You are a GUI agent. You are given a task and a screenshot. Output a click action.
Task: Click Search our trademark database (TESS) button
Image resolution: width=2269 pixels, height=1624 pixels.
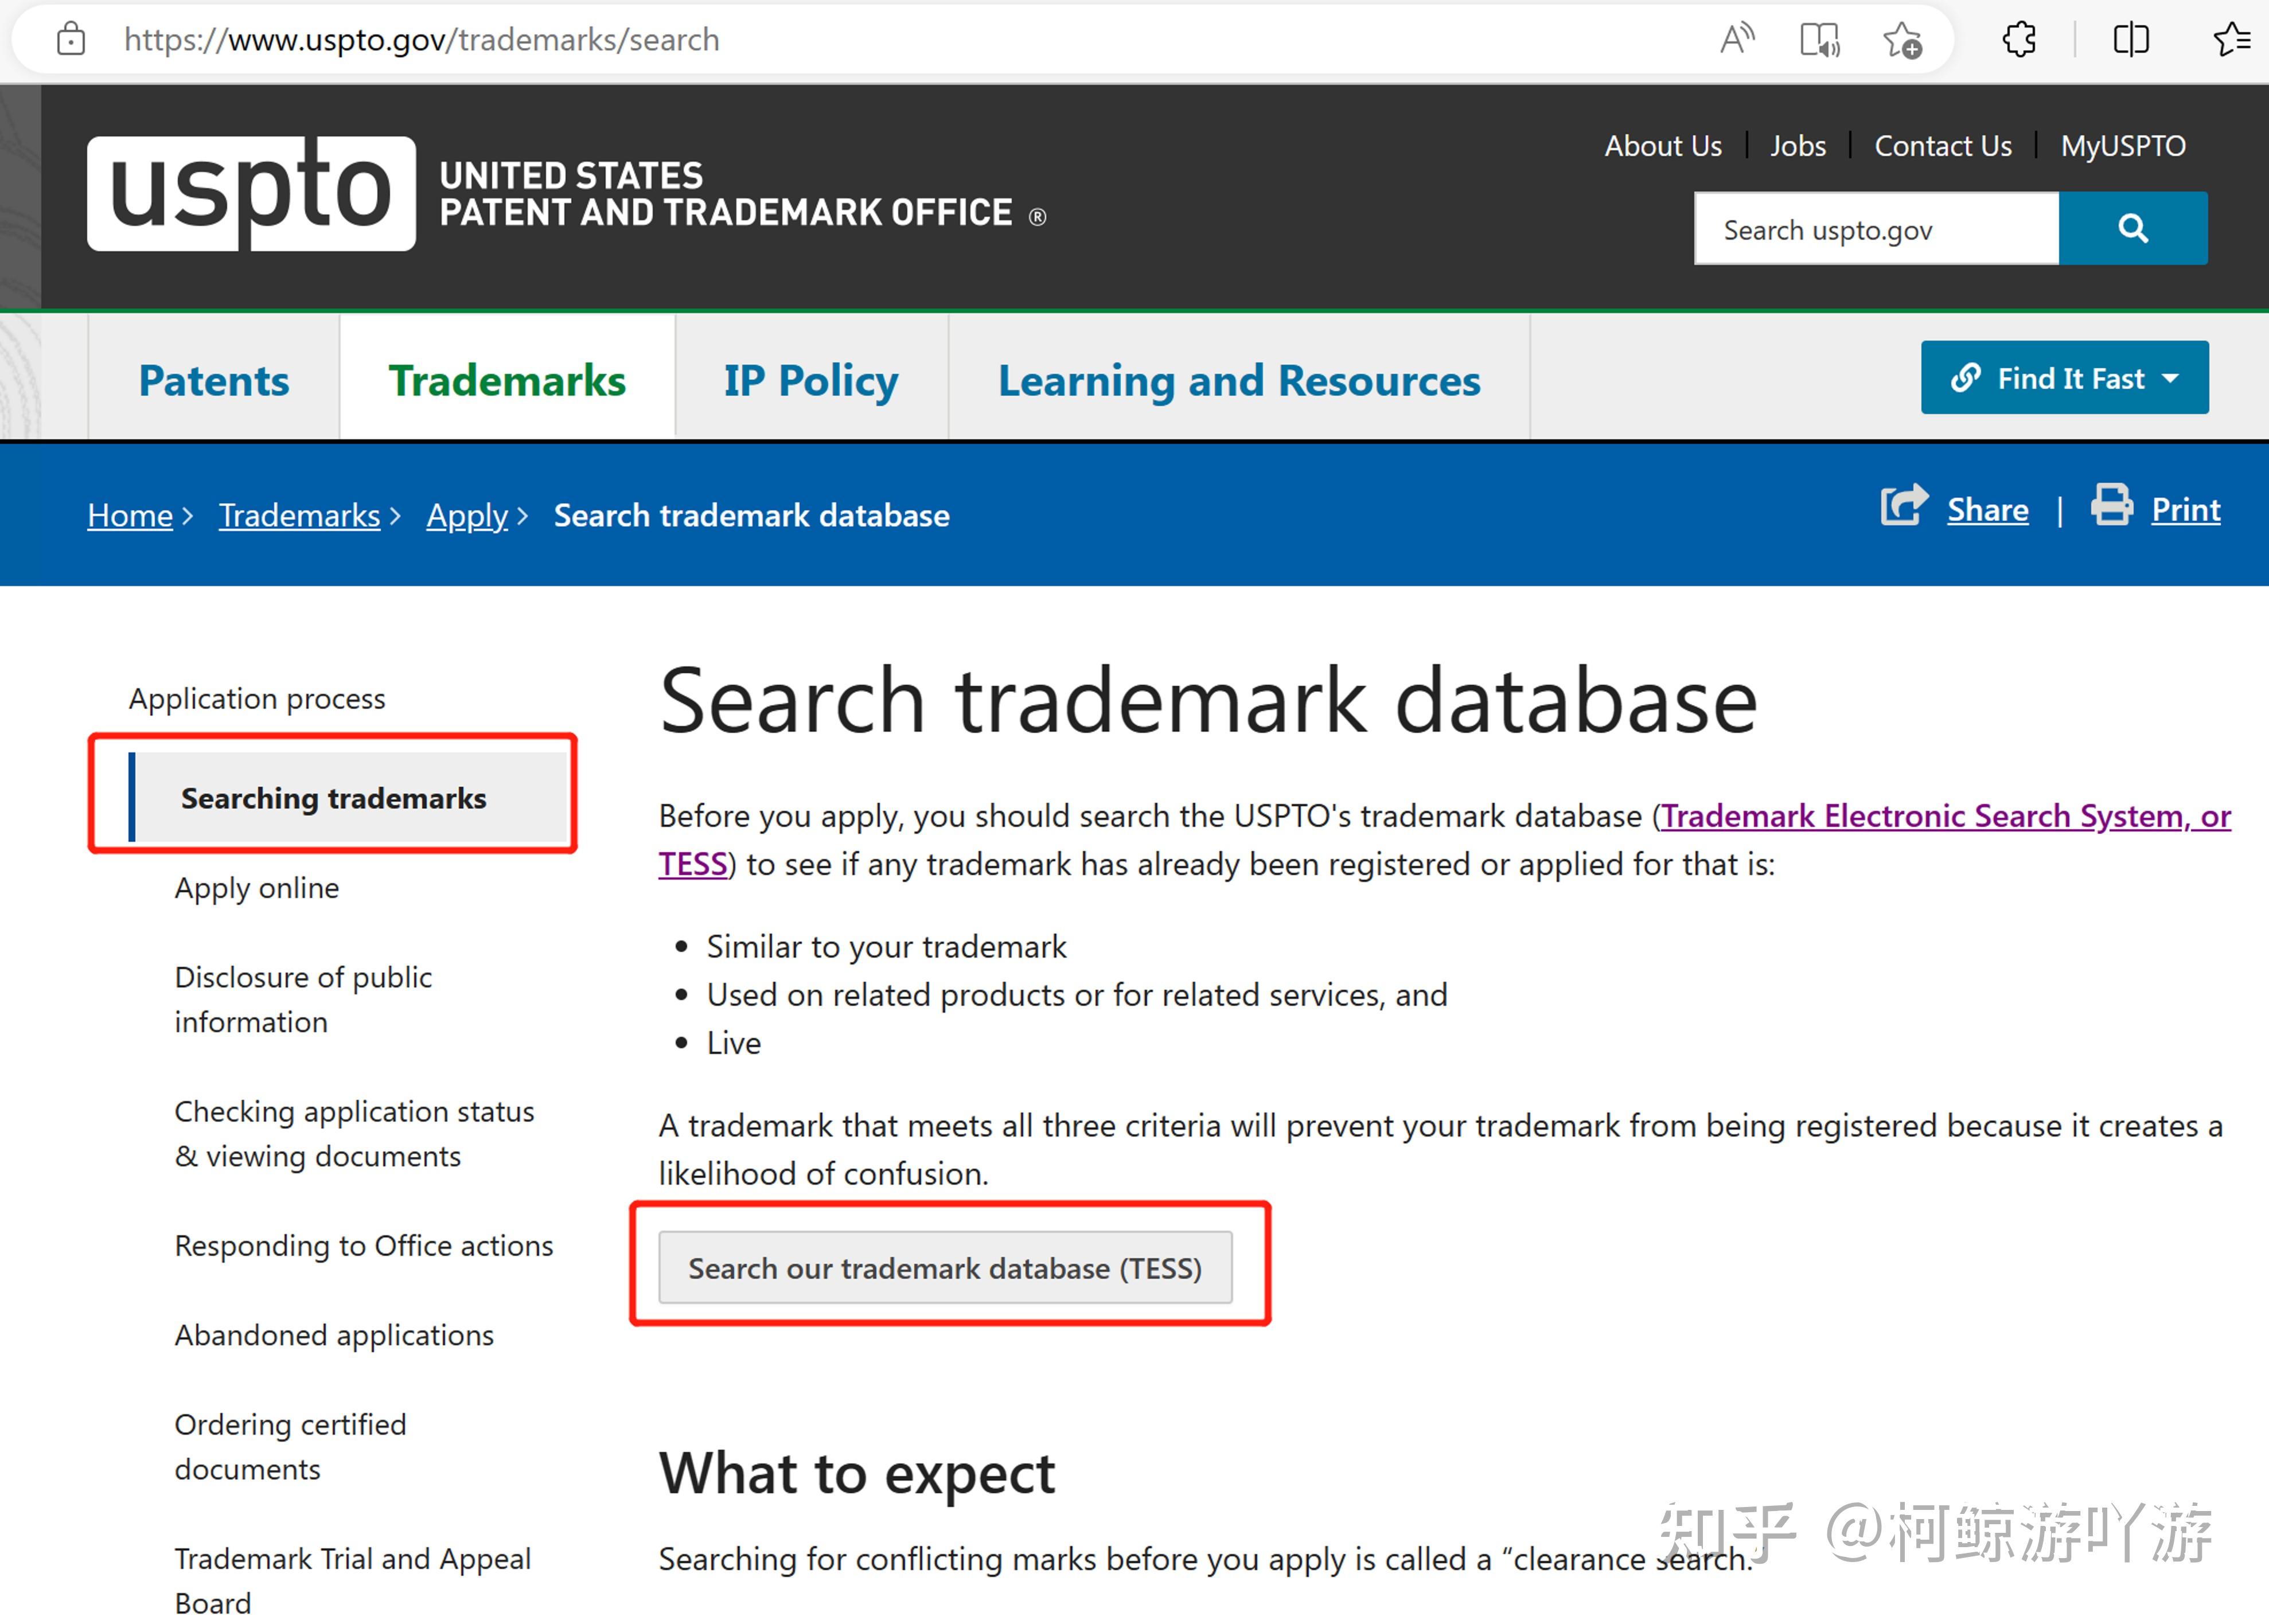(x=946, y=1268)
